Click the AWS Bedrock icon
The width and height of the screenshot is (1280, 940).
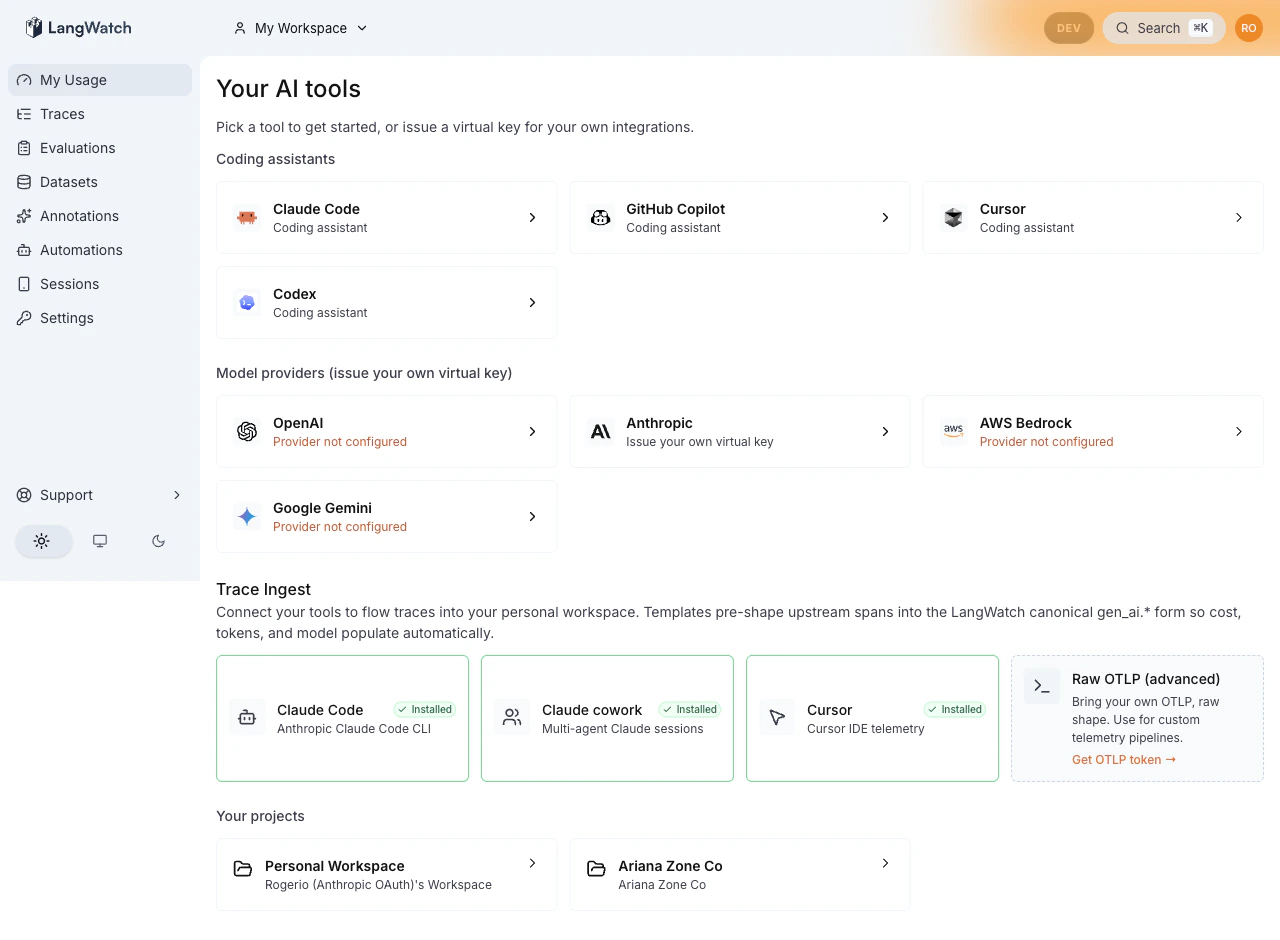coord(953,431)
